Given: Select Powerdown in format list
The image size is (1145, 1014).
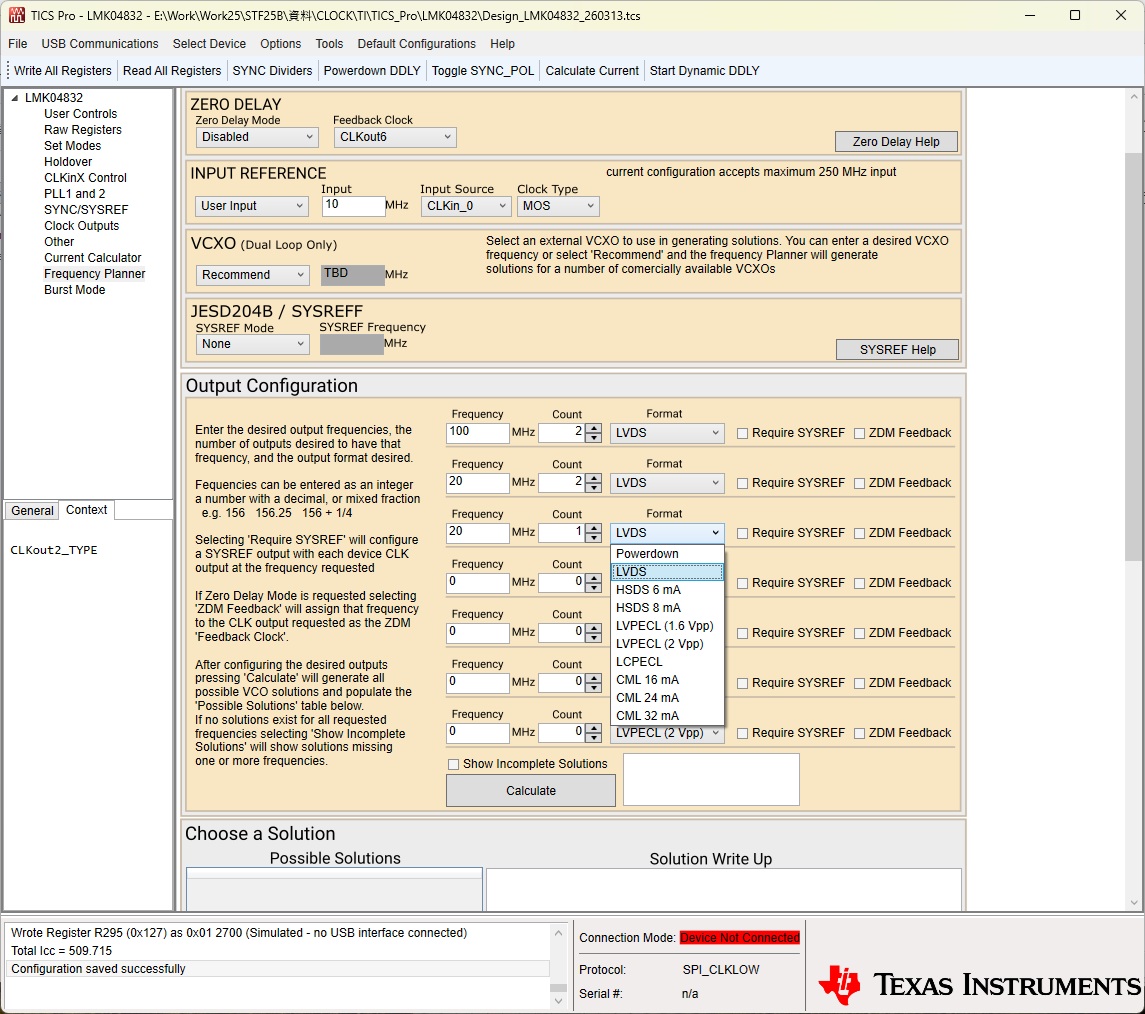Looking at the screenshot, I should 667,553.
